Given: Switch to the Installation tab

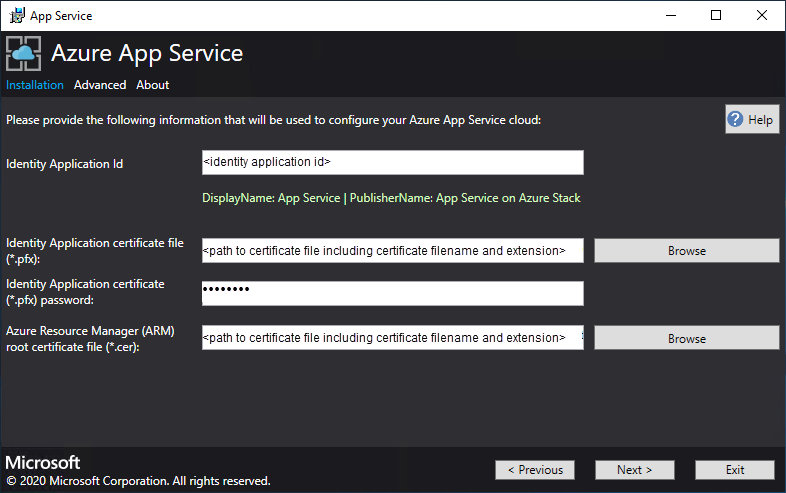Looking at the screenshot, I should click(35, 85).
